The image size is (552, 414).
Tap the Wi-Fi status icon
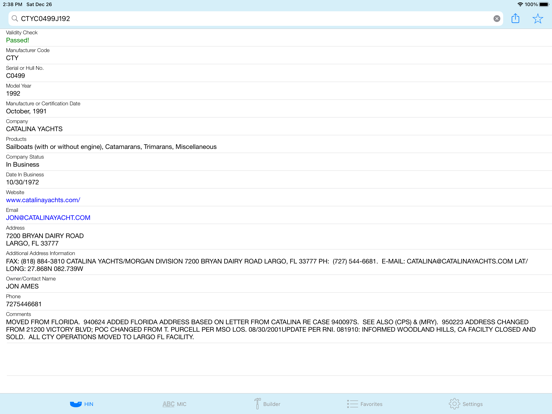coord(520,4)
